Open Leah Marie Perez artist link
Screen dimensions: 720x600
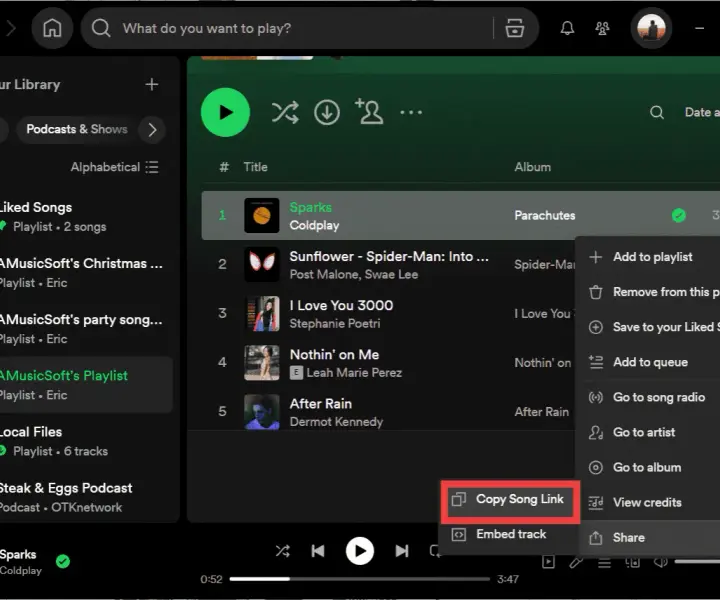coord(354,373)
